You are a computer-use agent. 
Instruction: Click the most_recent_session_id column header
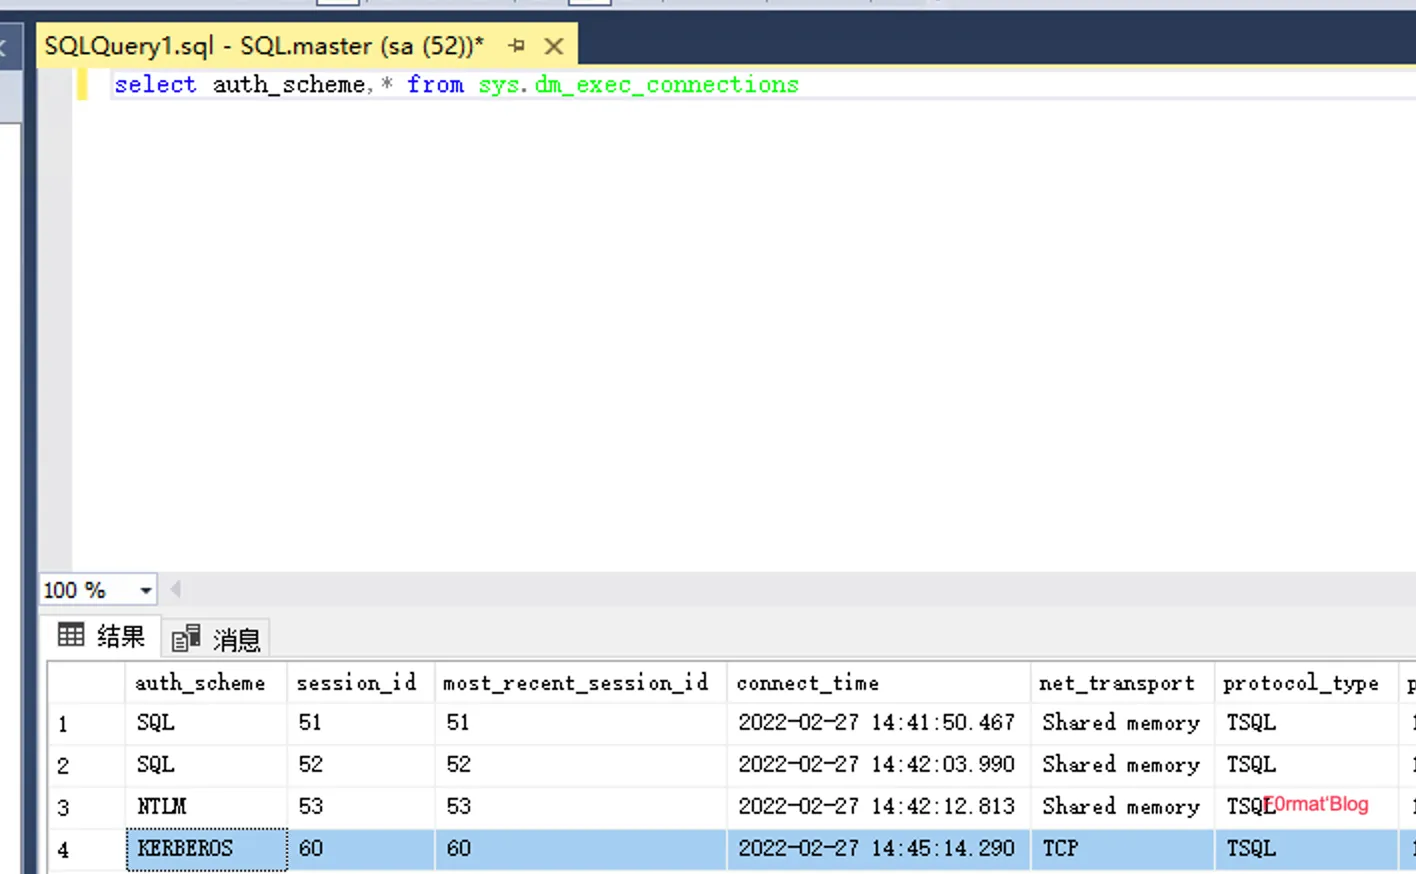(x=575, y=683)
